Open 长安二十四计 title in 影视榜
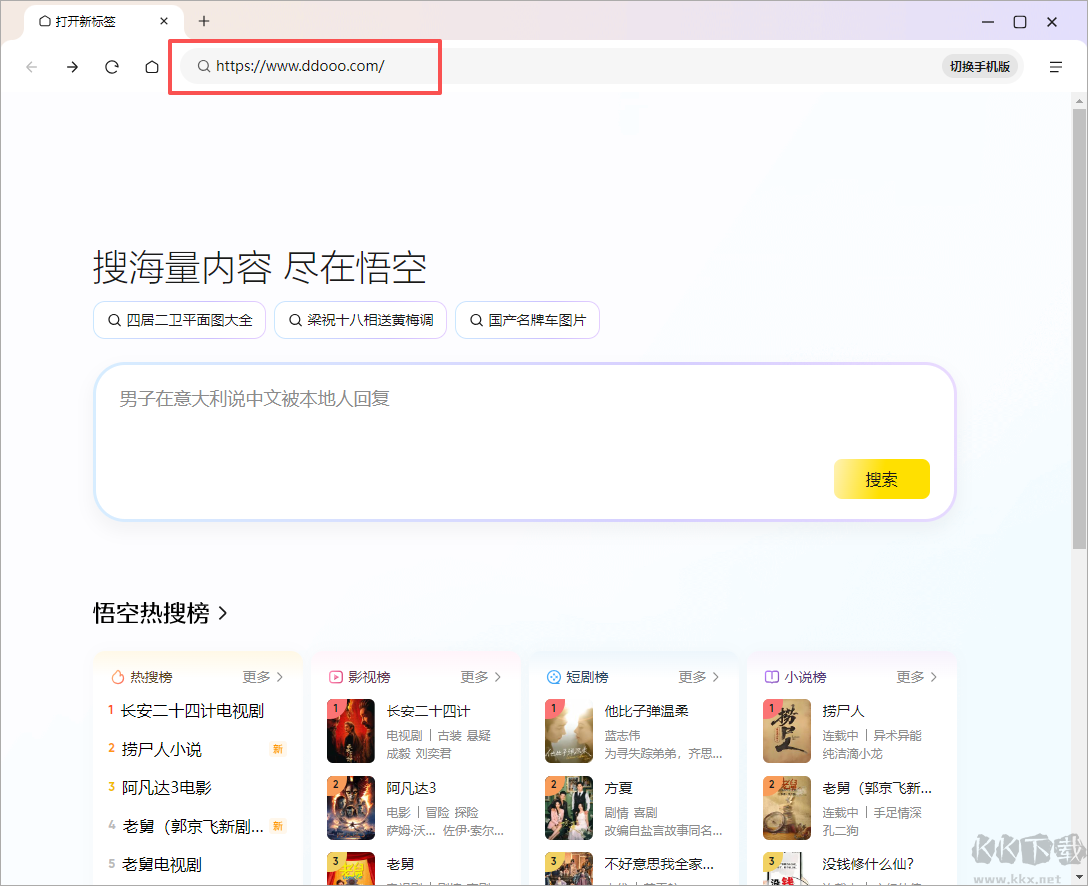1088x886 pixels. [428, 711]
